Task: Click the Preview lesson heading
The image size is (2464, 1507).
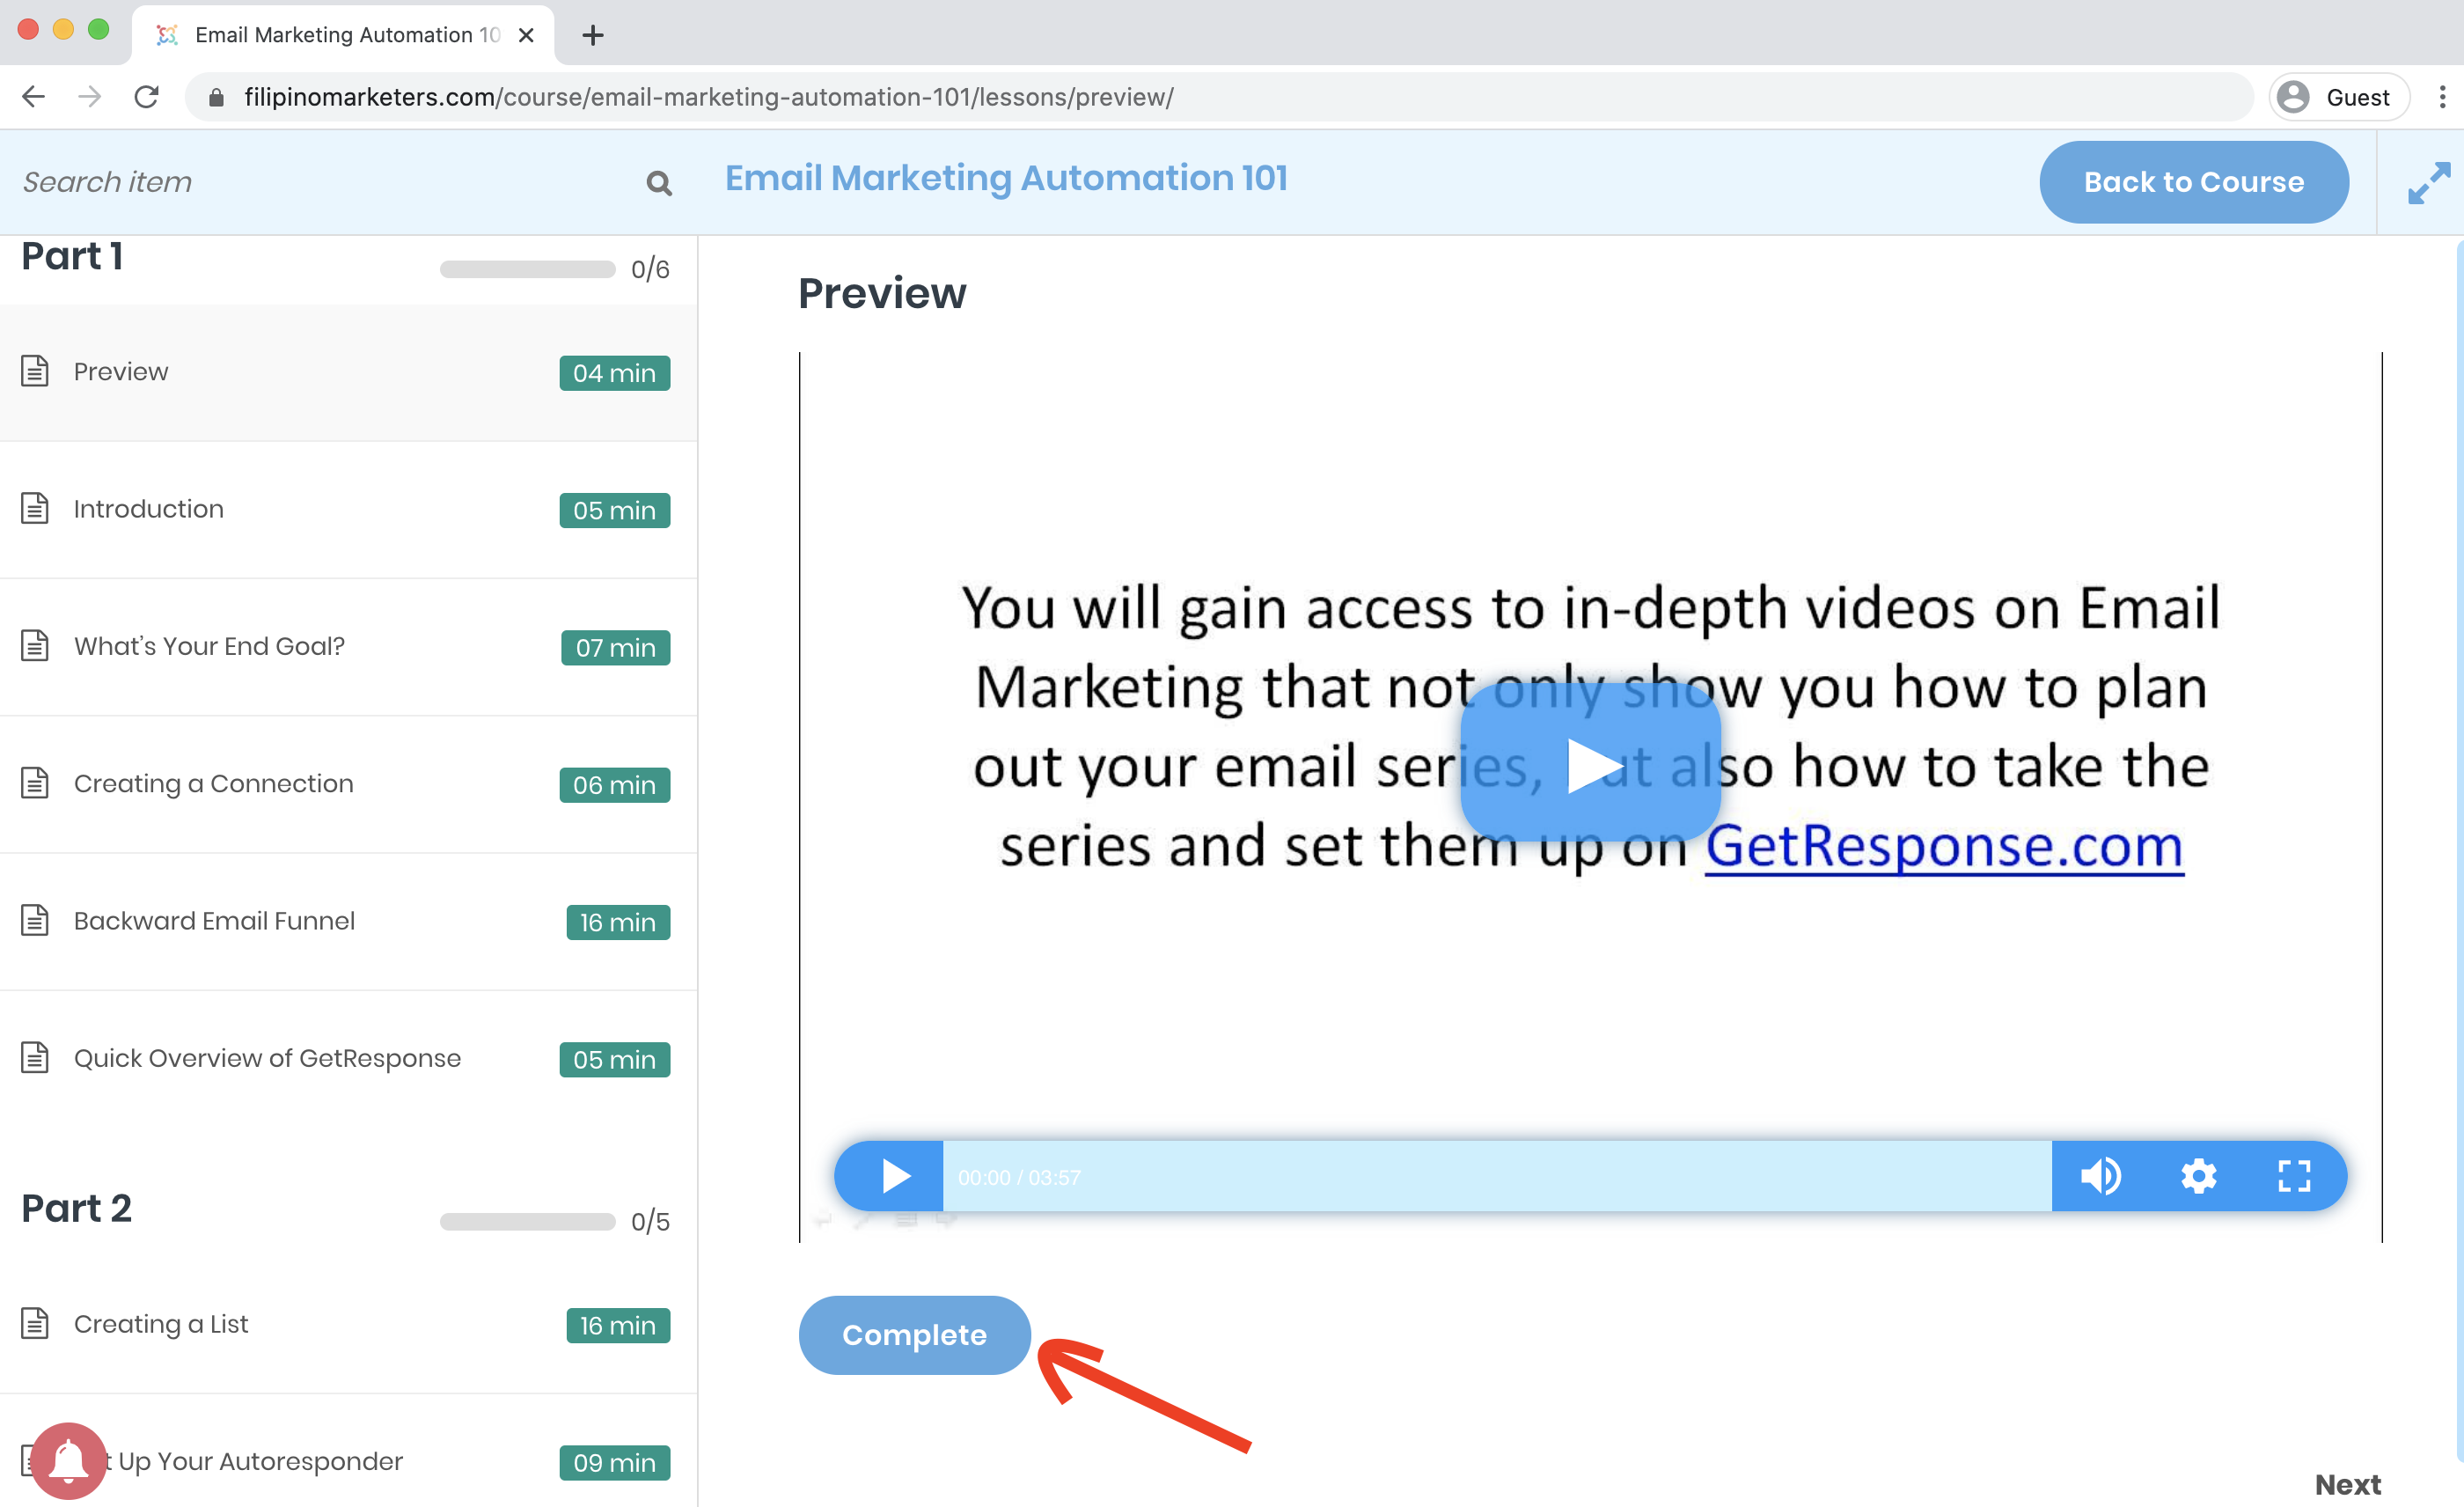Action: point(882,293)
